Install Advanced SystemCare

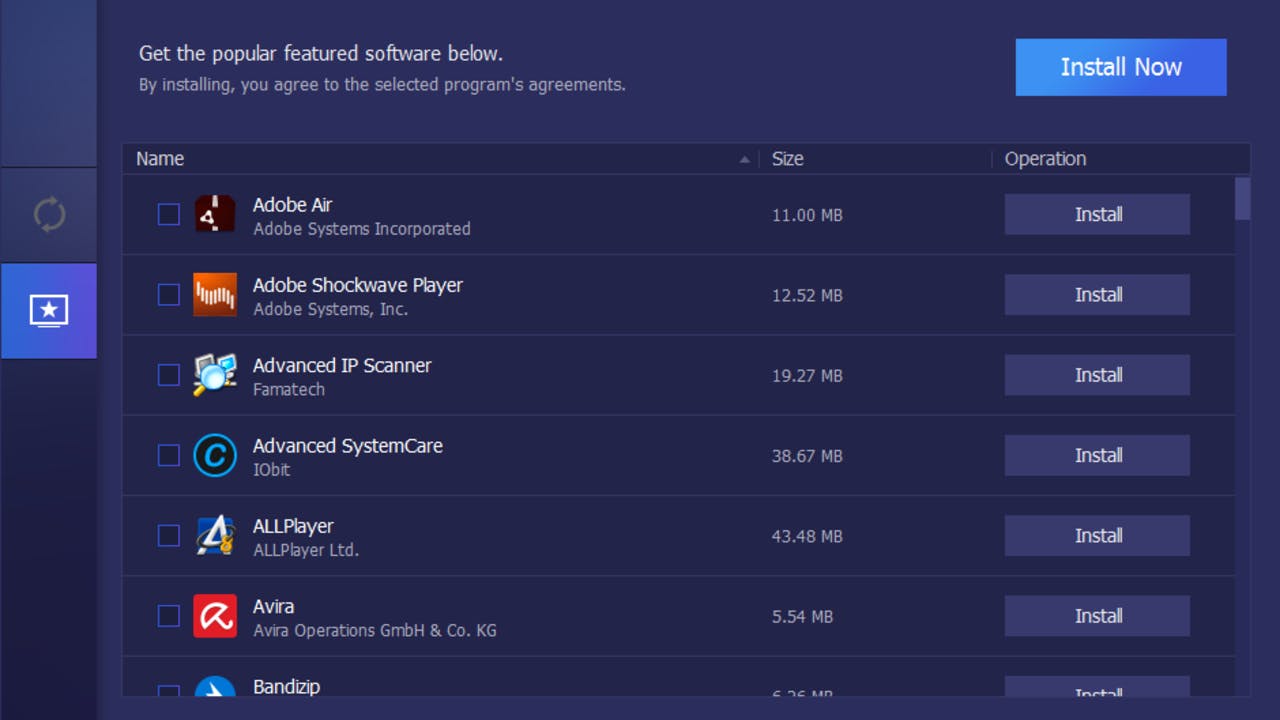1097,456
